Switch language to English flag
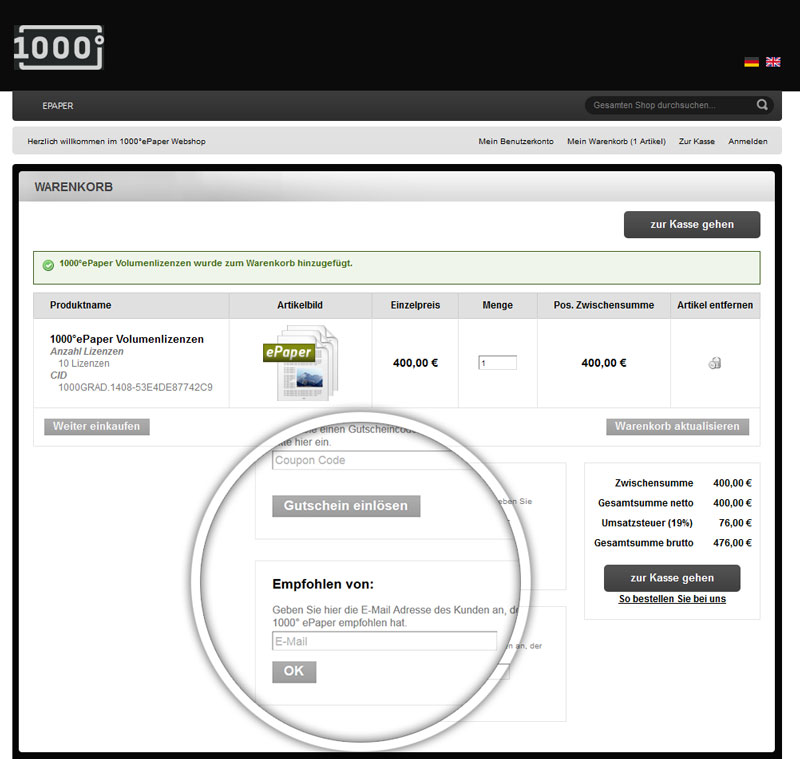800x759 pixels. [773, 62]
